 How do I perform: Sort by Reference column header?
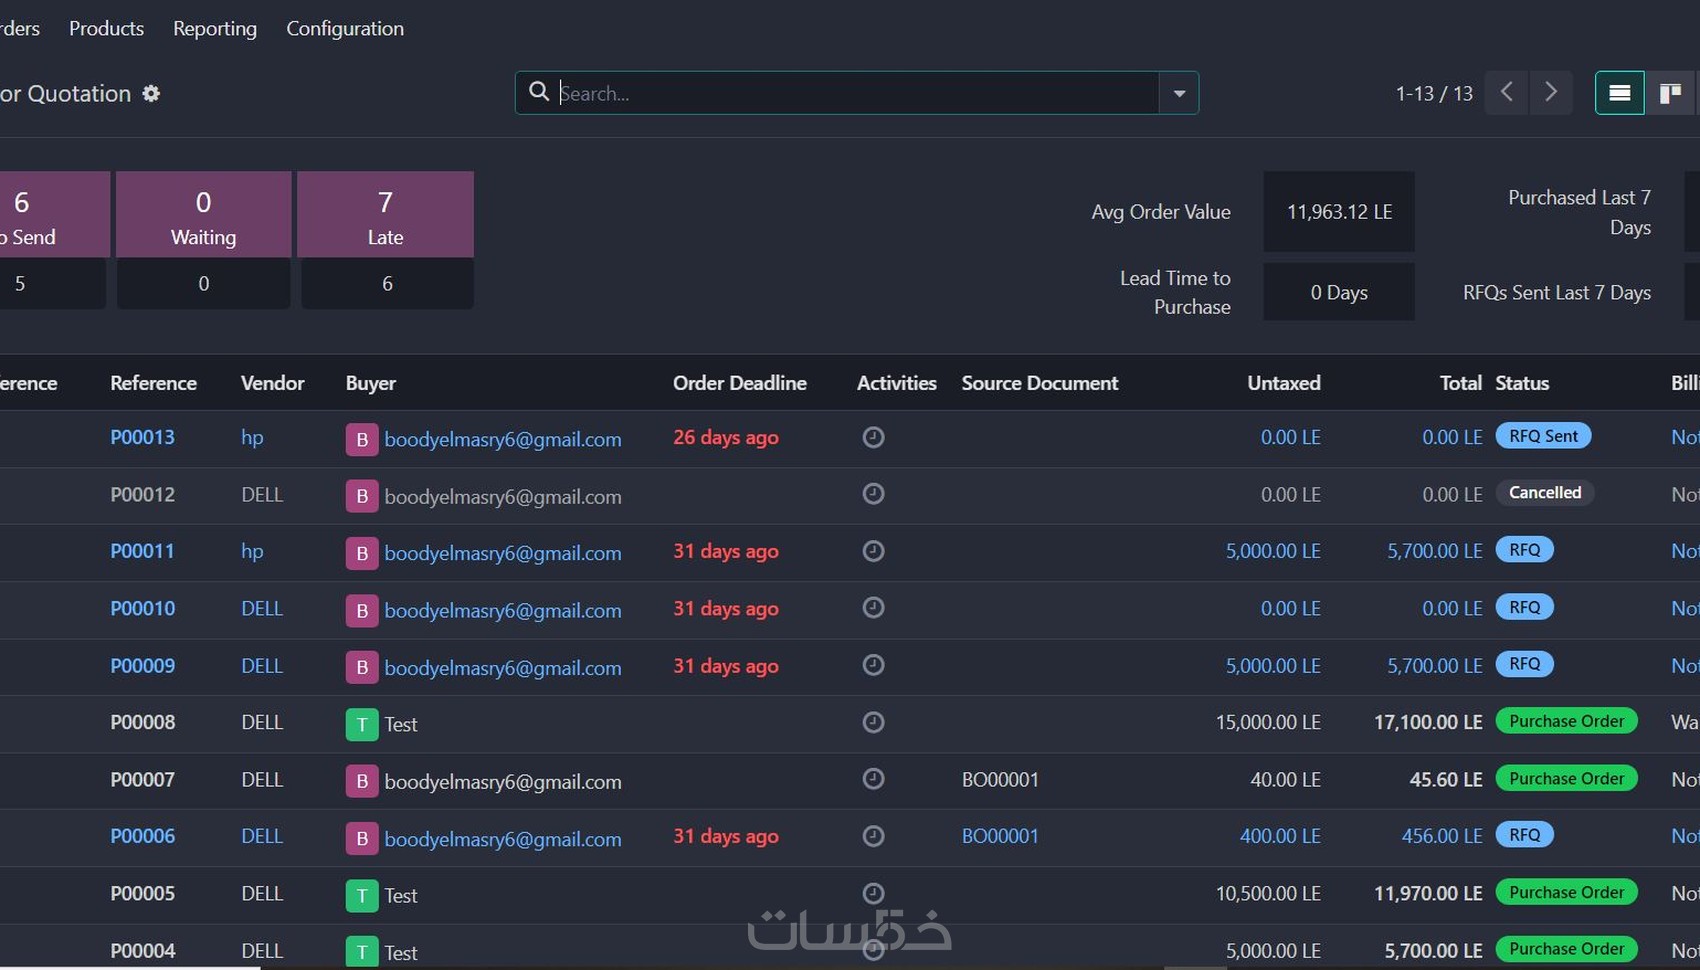153,383
